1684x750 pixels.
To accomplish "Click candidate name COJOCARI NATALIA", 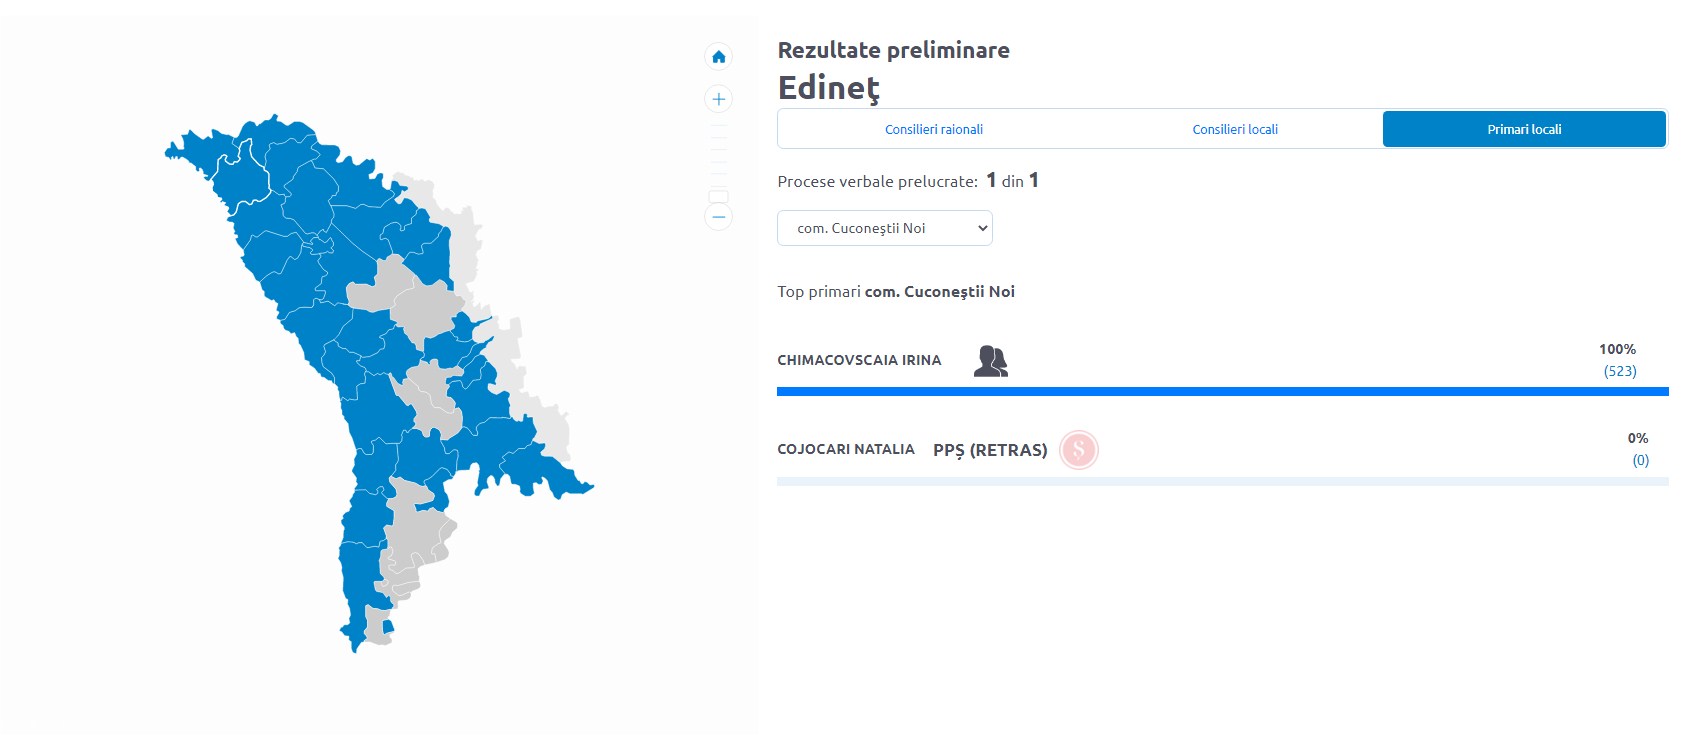I will point(846,449).
